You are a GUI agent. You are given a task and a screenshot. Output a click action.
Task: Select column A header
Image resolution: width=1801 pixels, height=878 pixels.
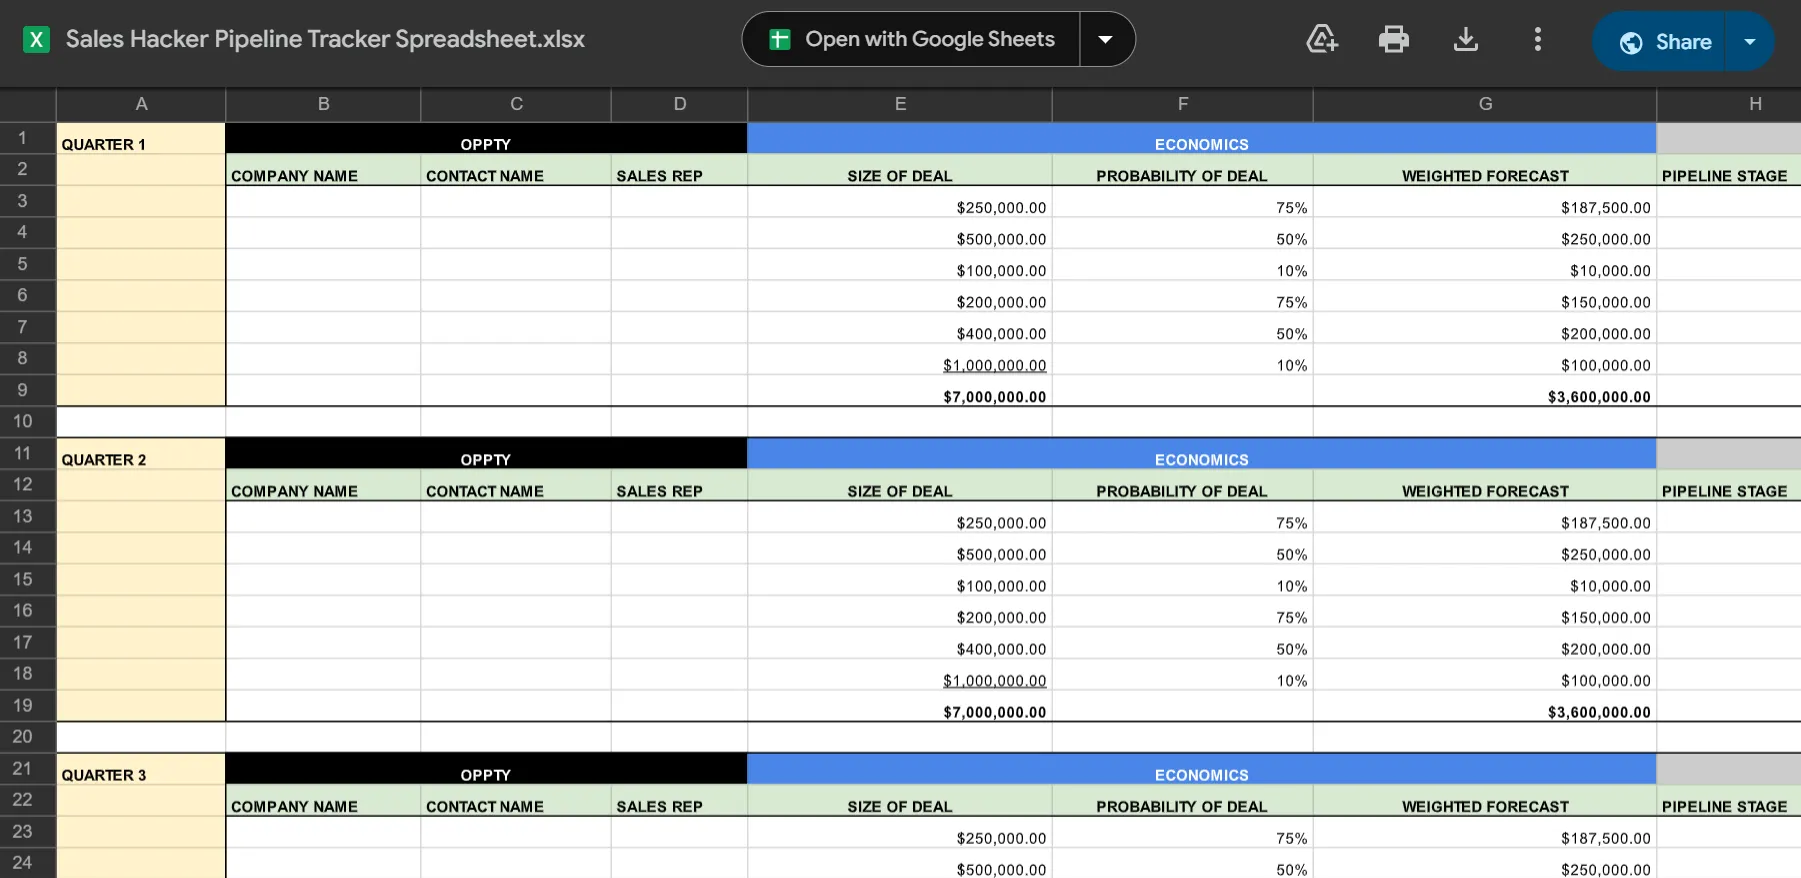tap(141, 104)
